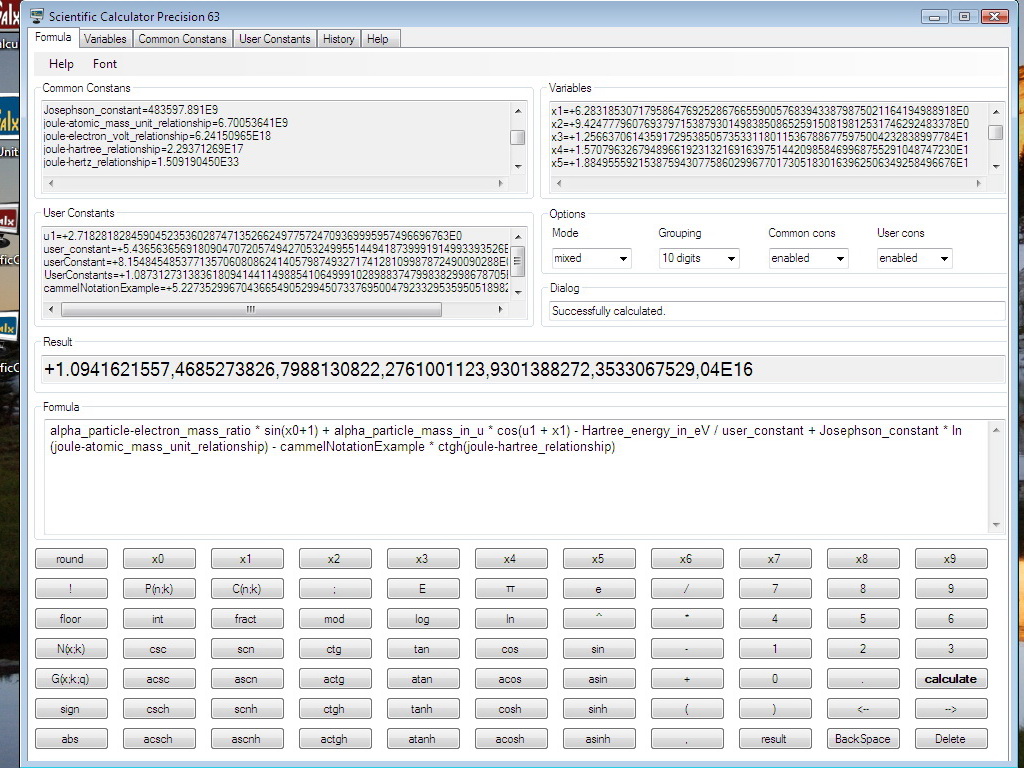
Task: Open the Font menu
Action: pyautogui.click(x=104, y=63)
